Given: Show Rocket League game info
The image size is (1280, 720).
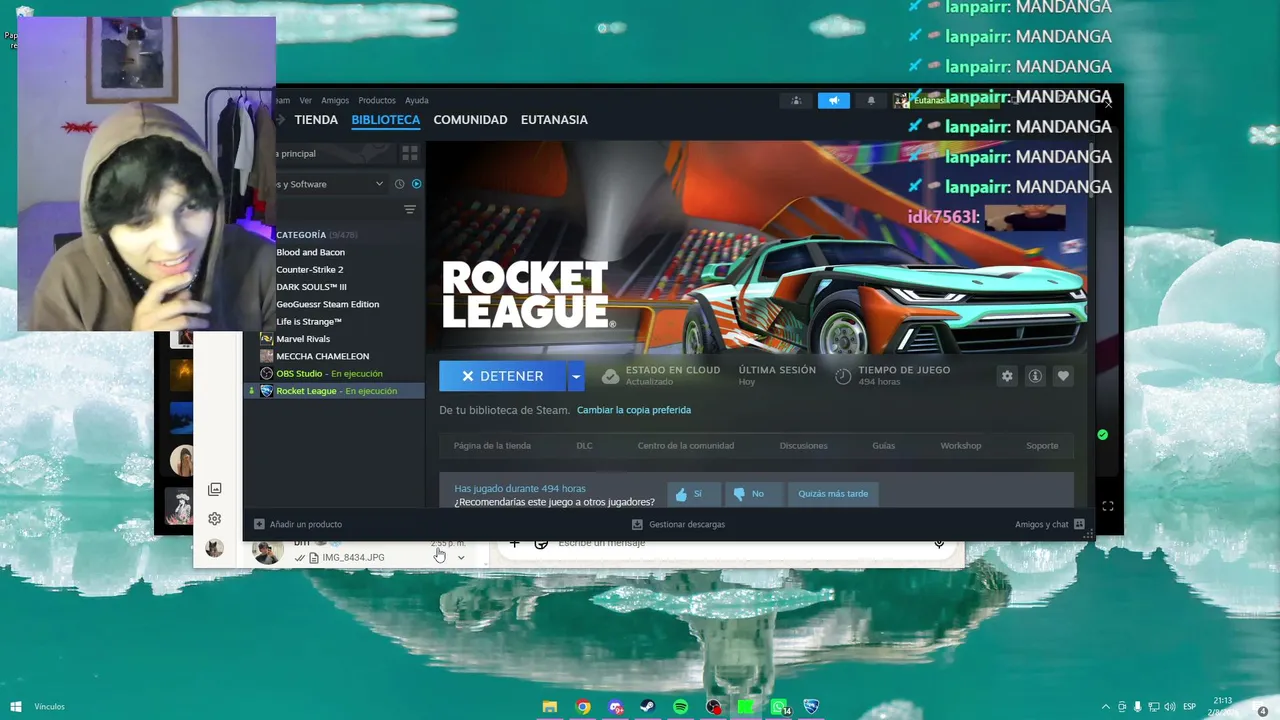Looking at the screenshot, I should pos(1035,376).
